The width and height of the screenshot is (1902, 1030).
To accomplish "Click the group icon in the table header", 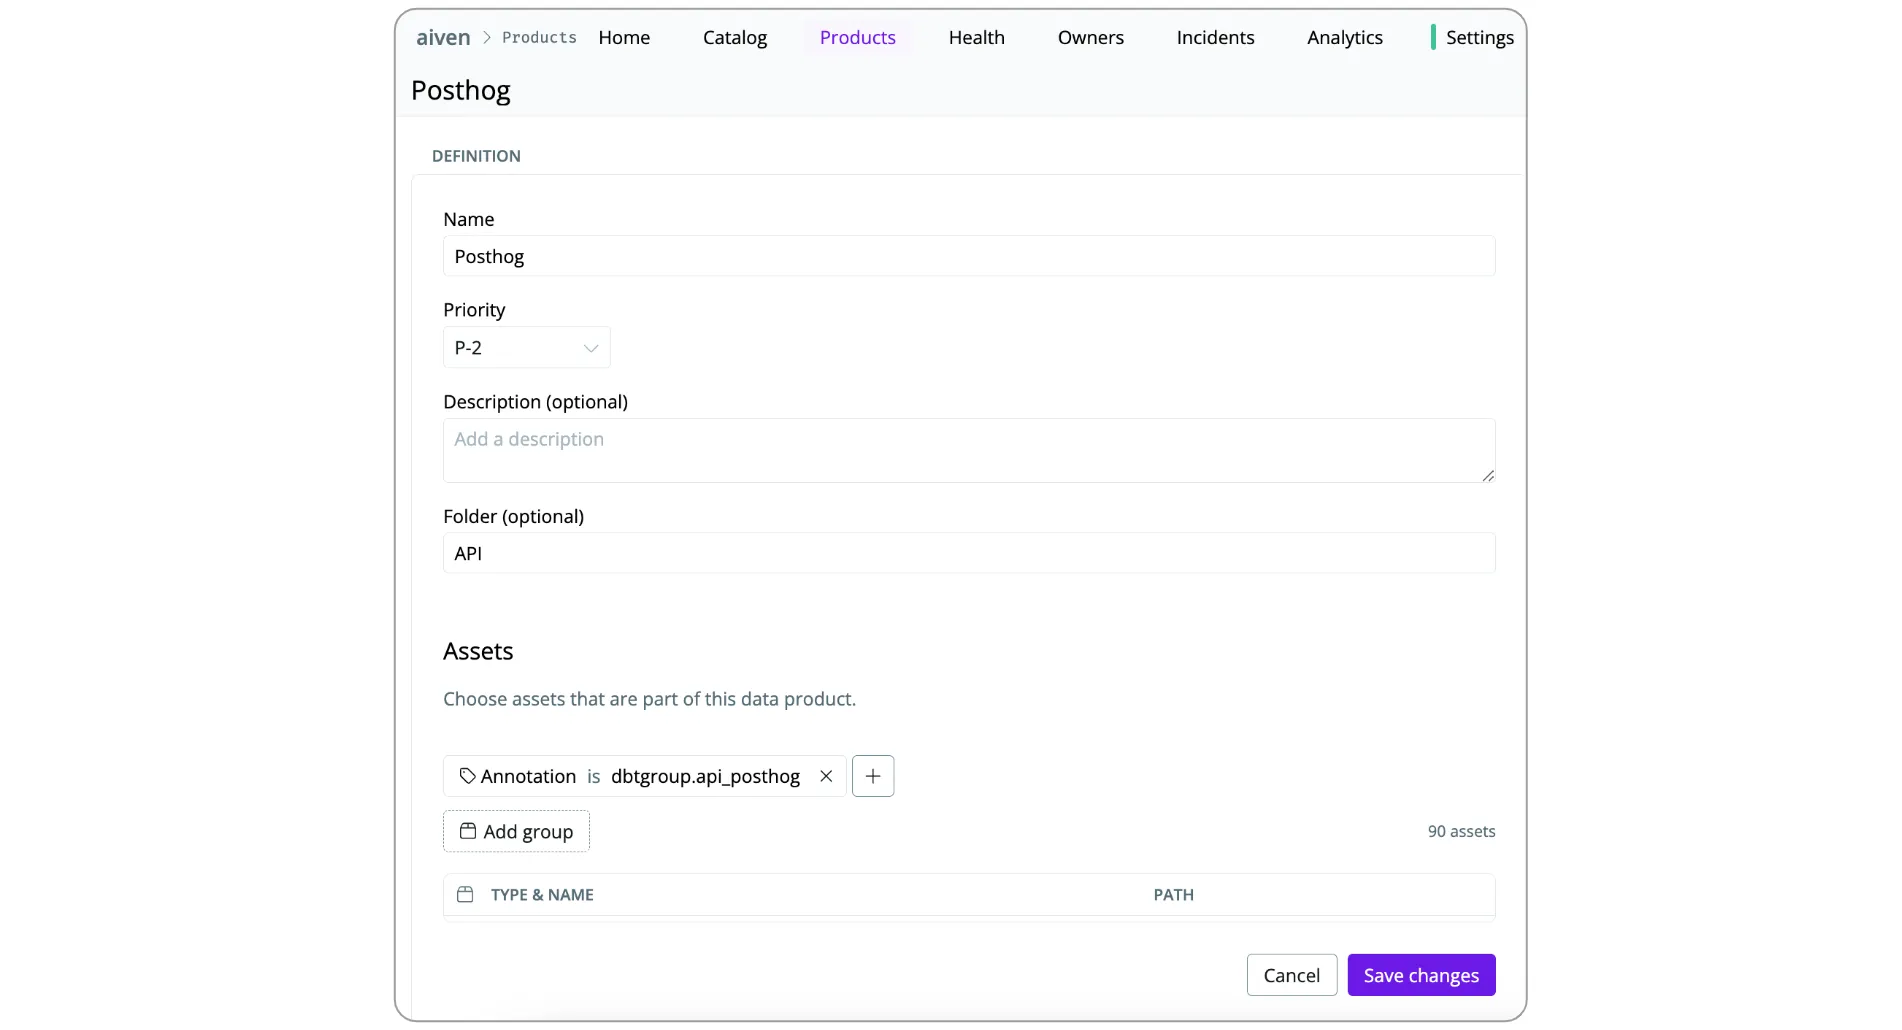I will click(x=465, y=894).
